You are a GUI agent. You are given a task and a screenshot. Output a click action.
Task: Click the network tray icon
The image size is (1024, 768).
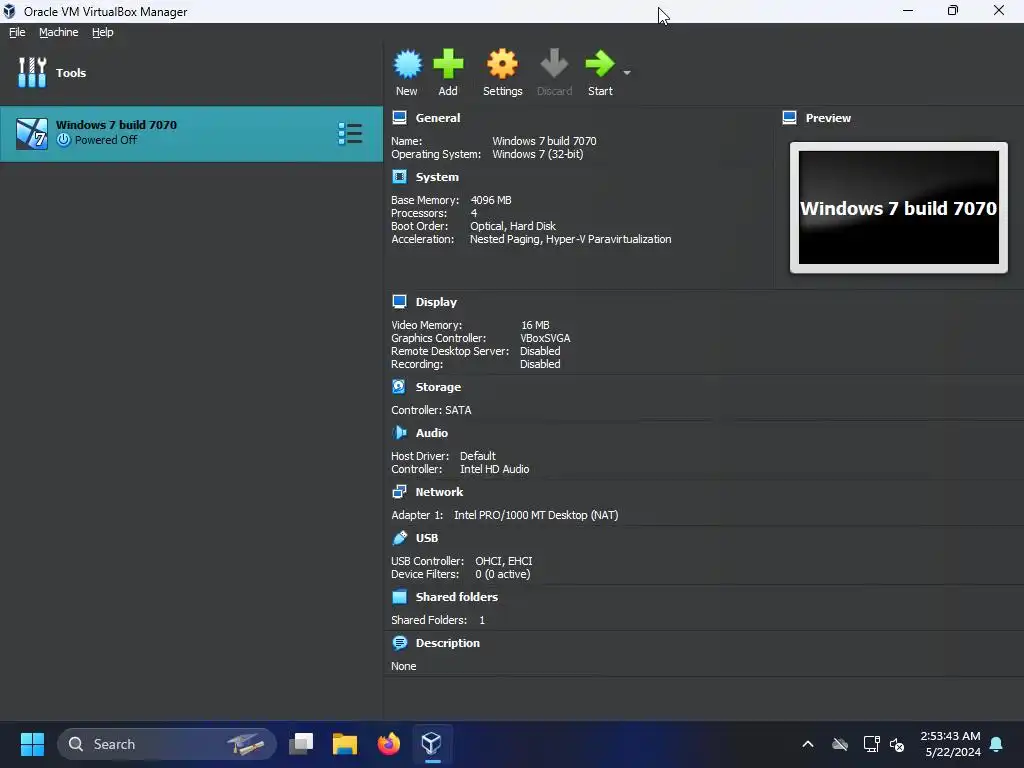point(871,744)
